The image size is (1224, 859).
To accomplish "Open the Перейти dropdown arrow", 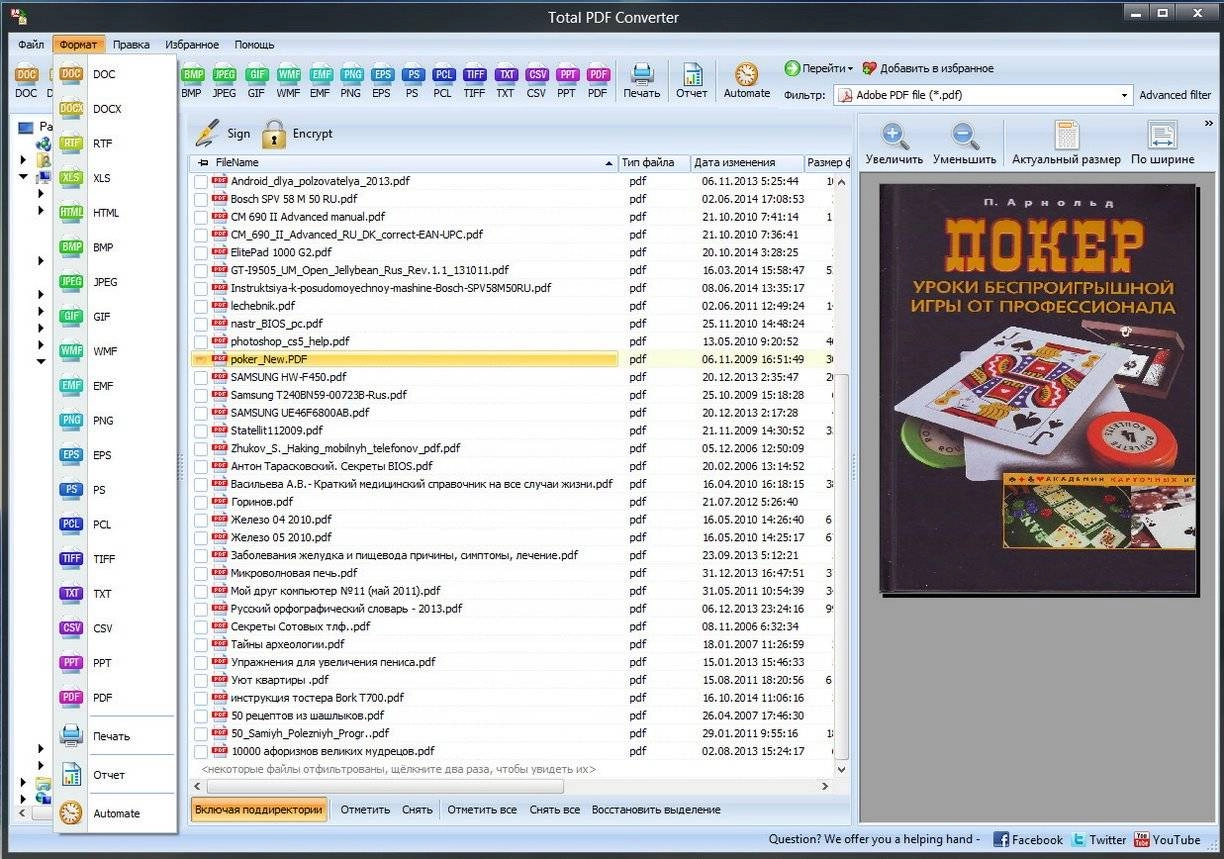I will coord(850,69).
